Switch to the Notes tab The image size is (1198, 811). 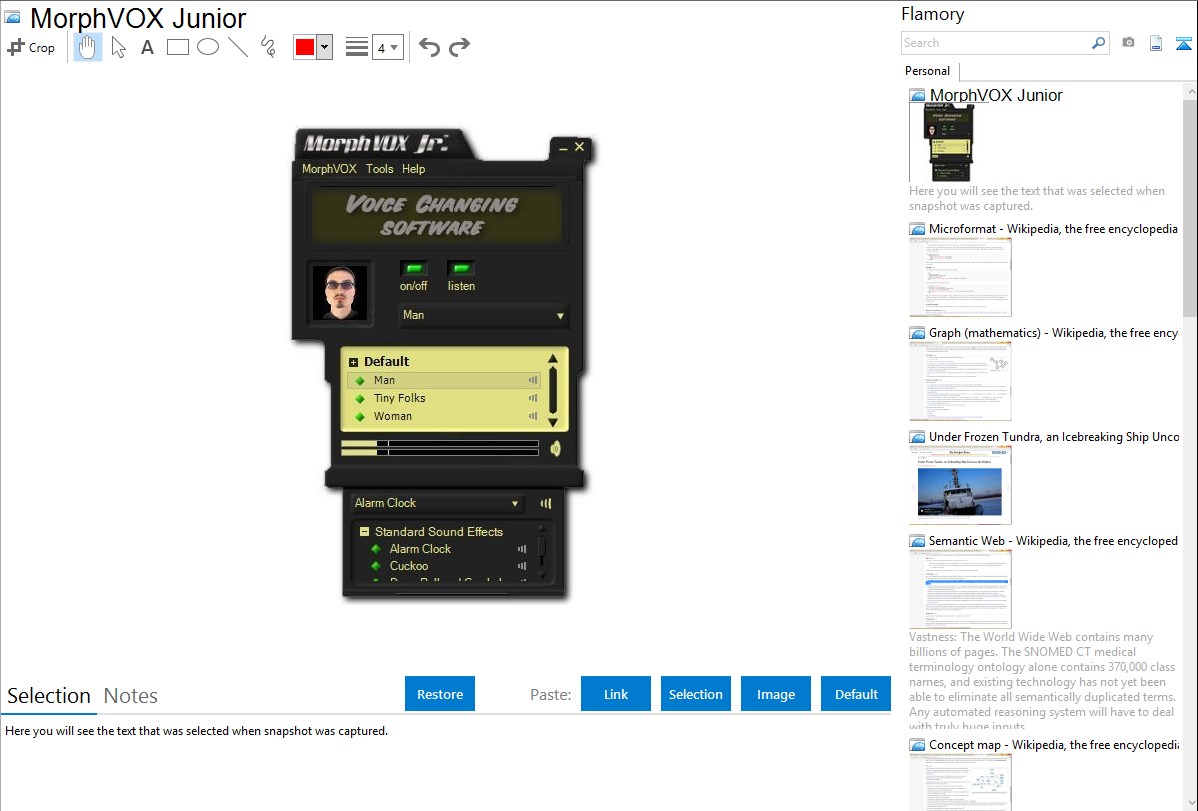[131, 696]
